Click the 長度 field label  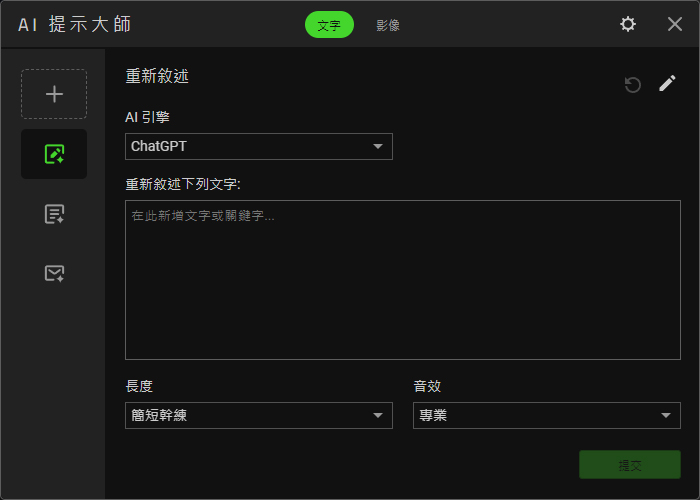[139, 385]
